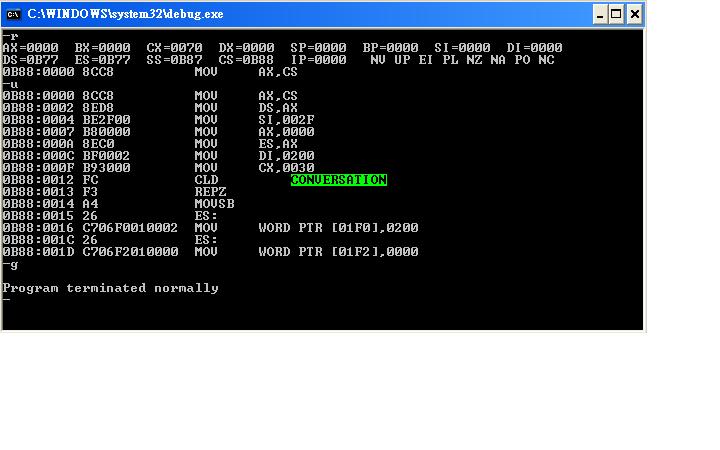Screen dimensions: 720x450
Task: Click the operand CX,0030
Action: (287, 168)
